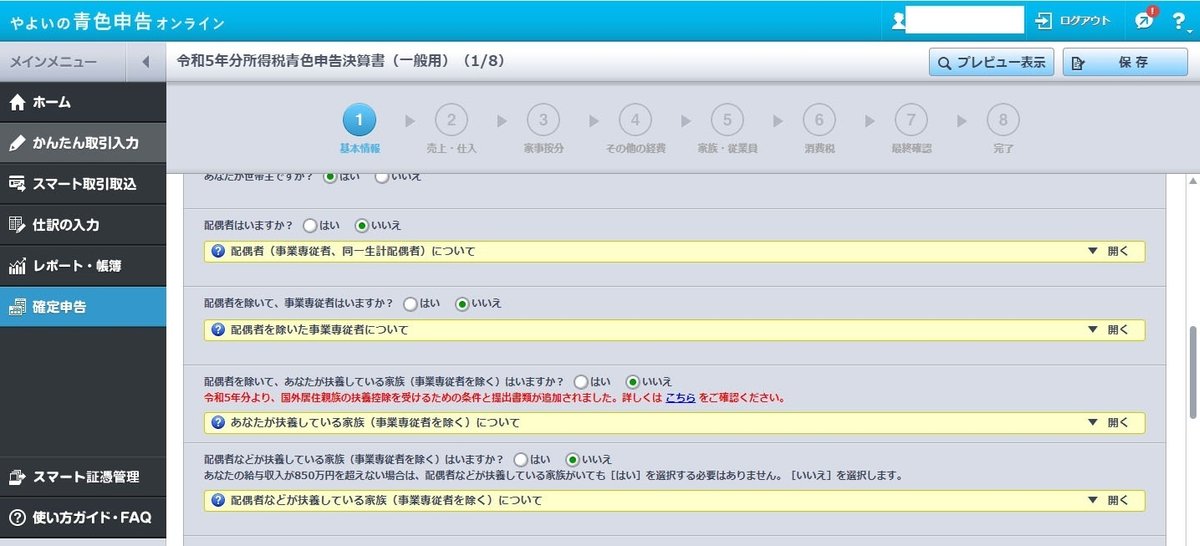The width and height of the screenshot is (1200, 546).
Task: Go to step 8 完了 circle
Action: (1003, 121)
